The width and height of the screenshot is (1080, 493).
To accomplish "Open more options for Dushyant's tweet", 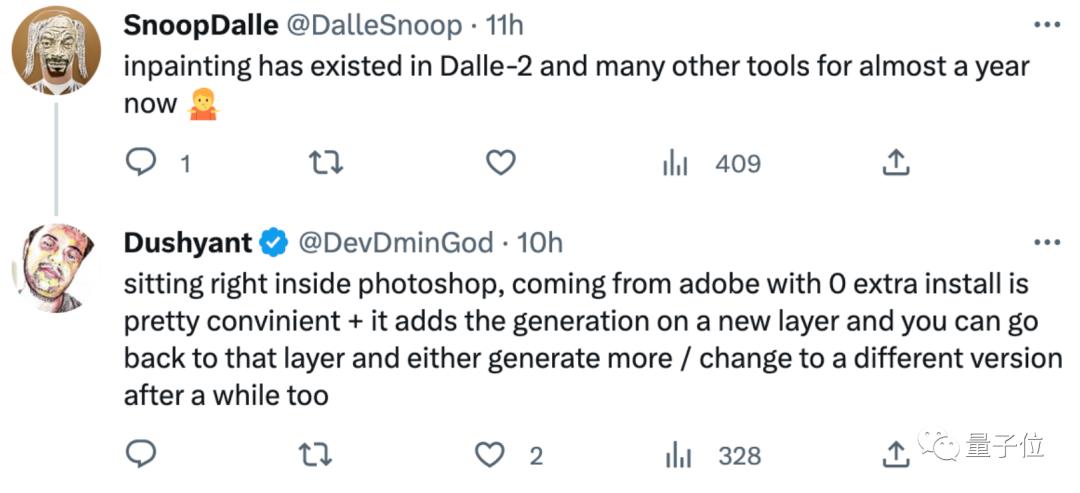I will [1046, 242].
